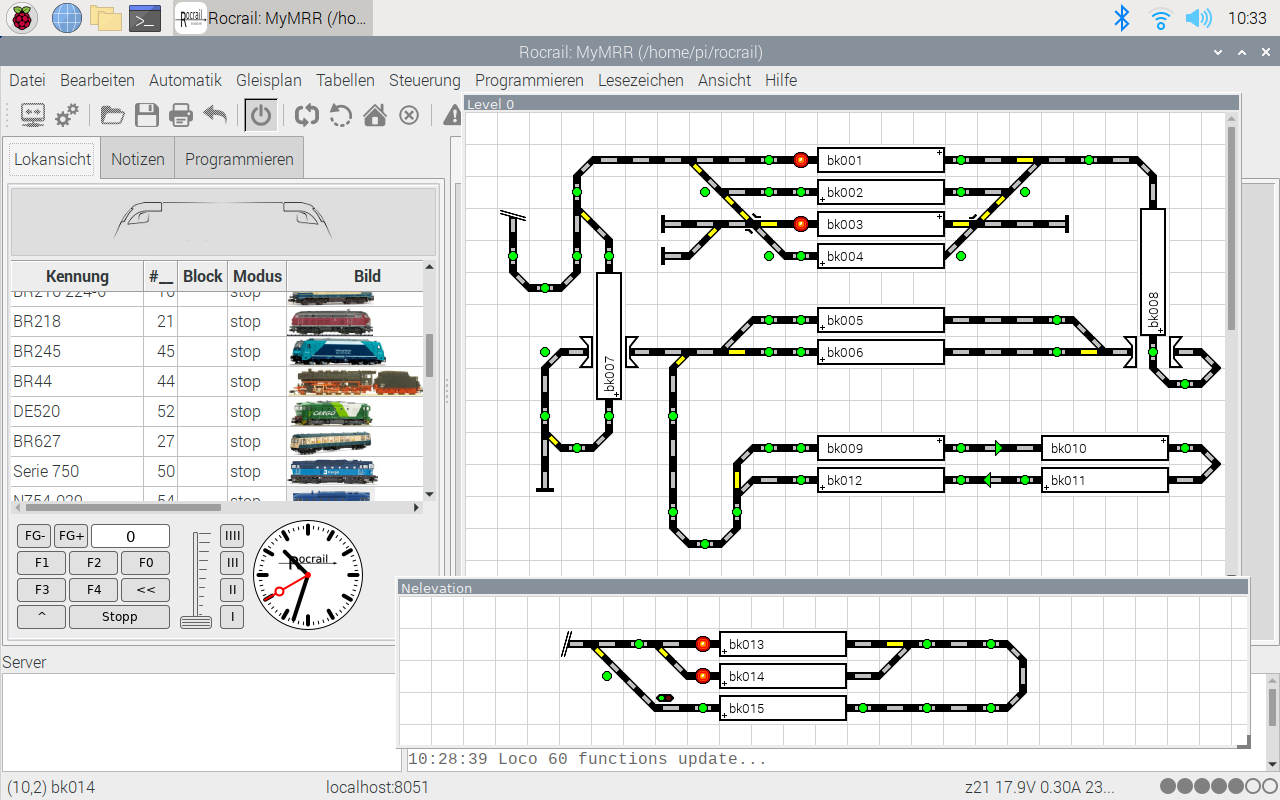Click red signal before bk003
Screen dimensions: 1280x800
point(801,224)
